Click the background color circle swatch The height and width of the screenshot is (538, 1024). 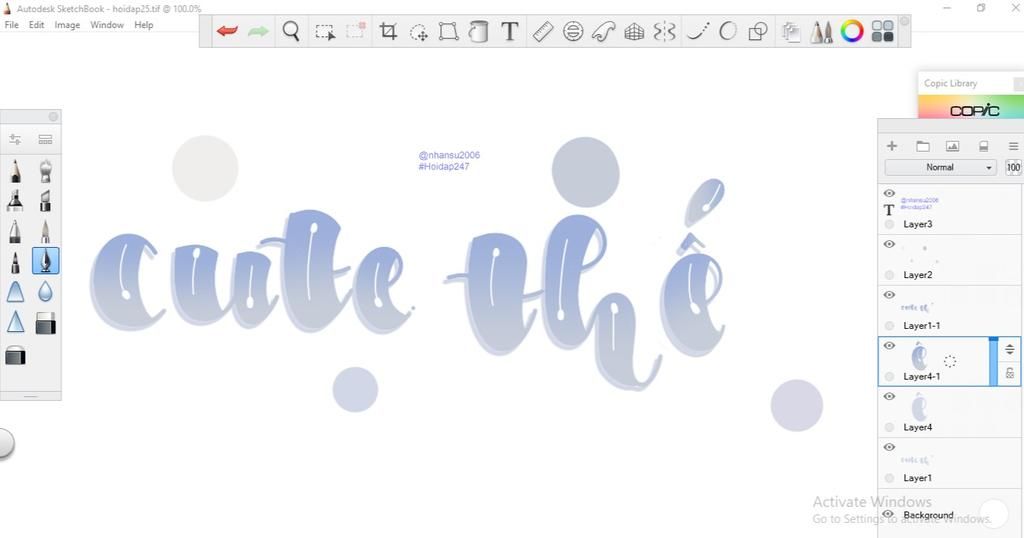point(993,513)
